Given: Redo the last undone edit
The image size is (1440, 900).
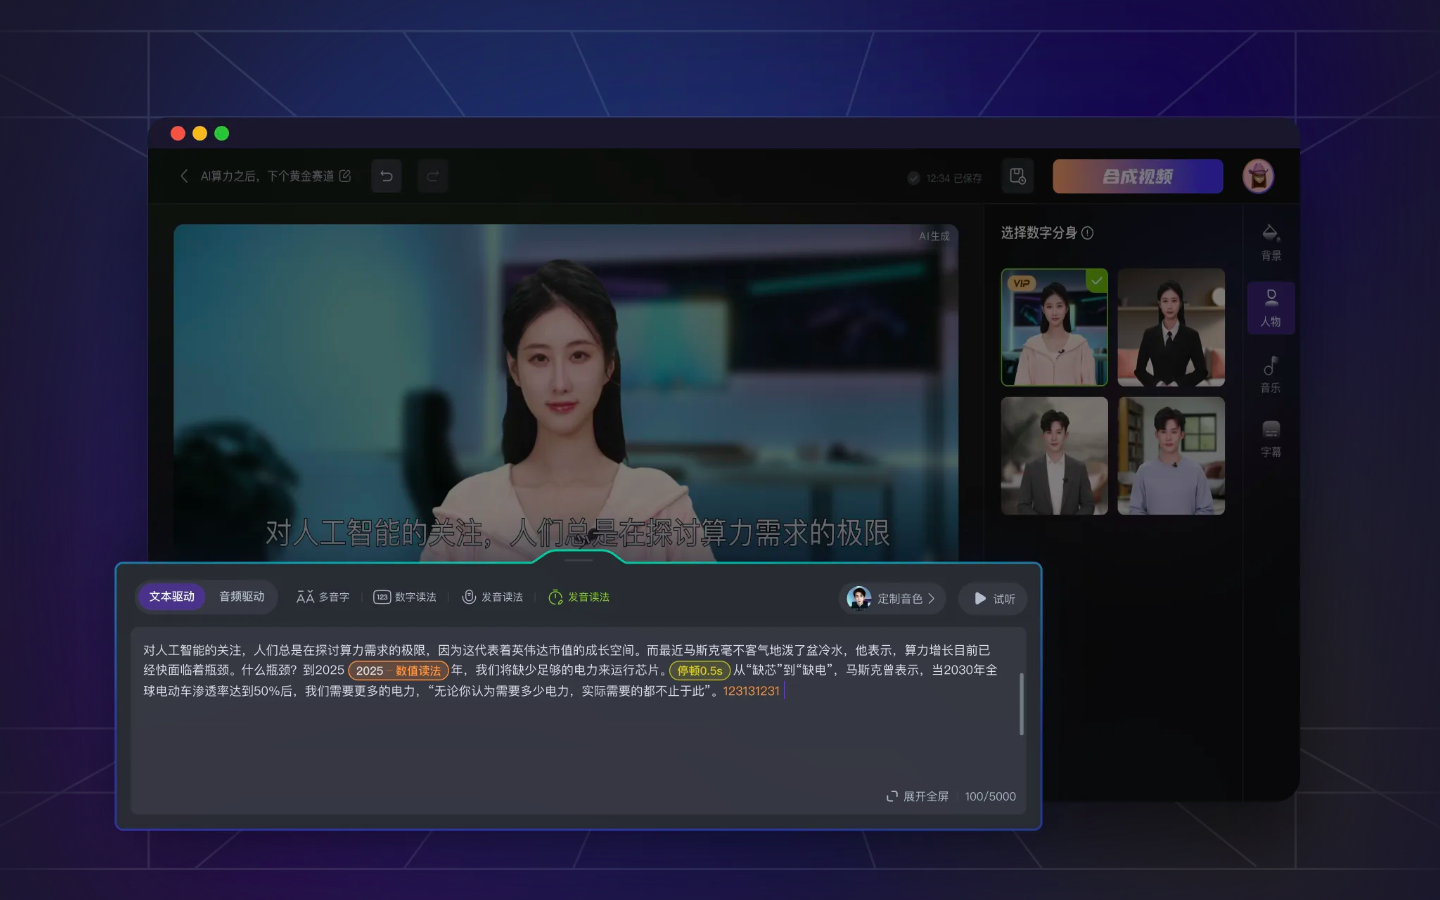Looking at the screenshot, I should point(433,176).
